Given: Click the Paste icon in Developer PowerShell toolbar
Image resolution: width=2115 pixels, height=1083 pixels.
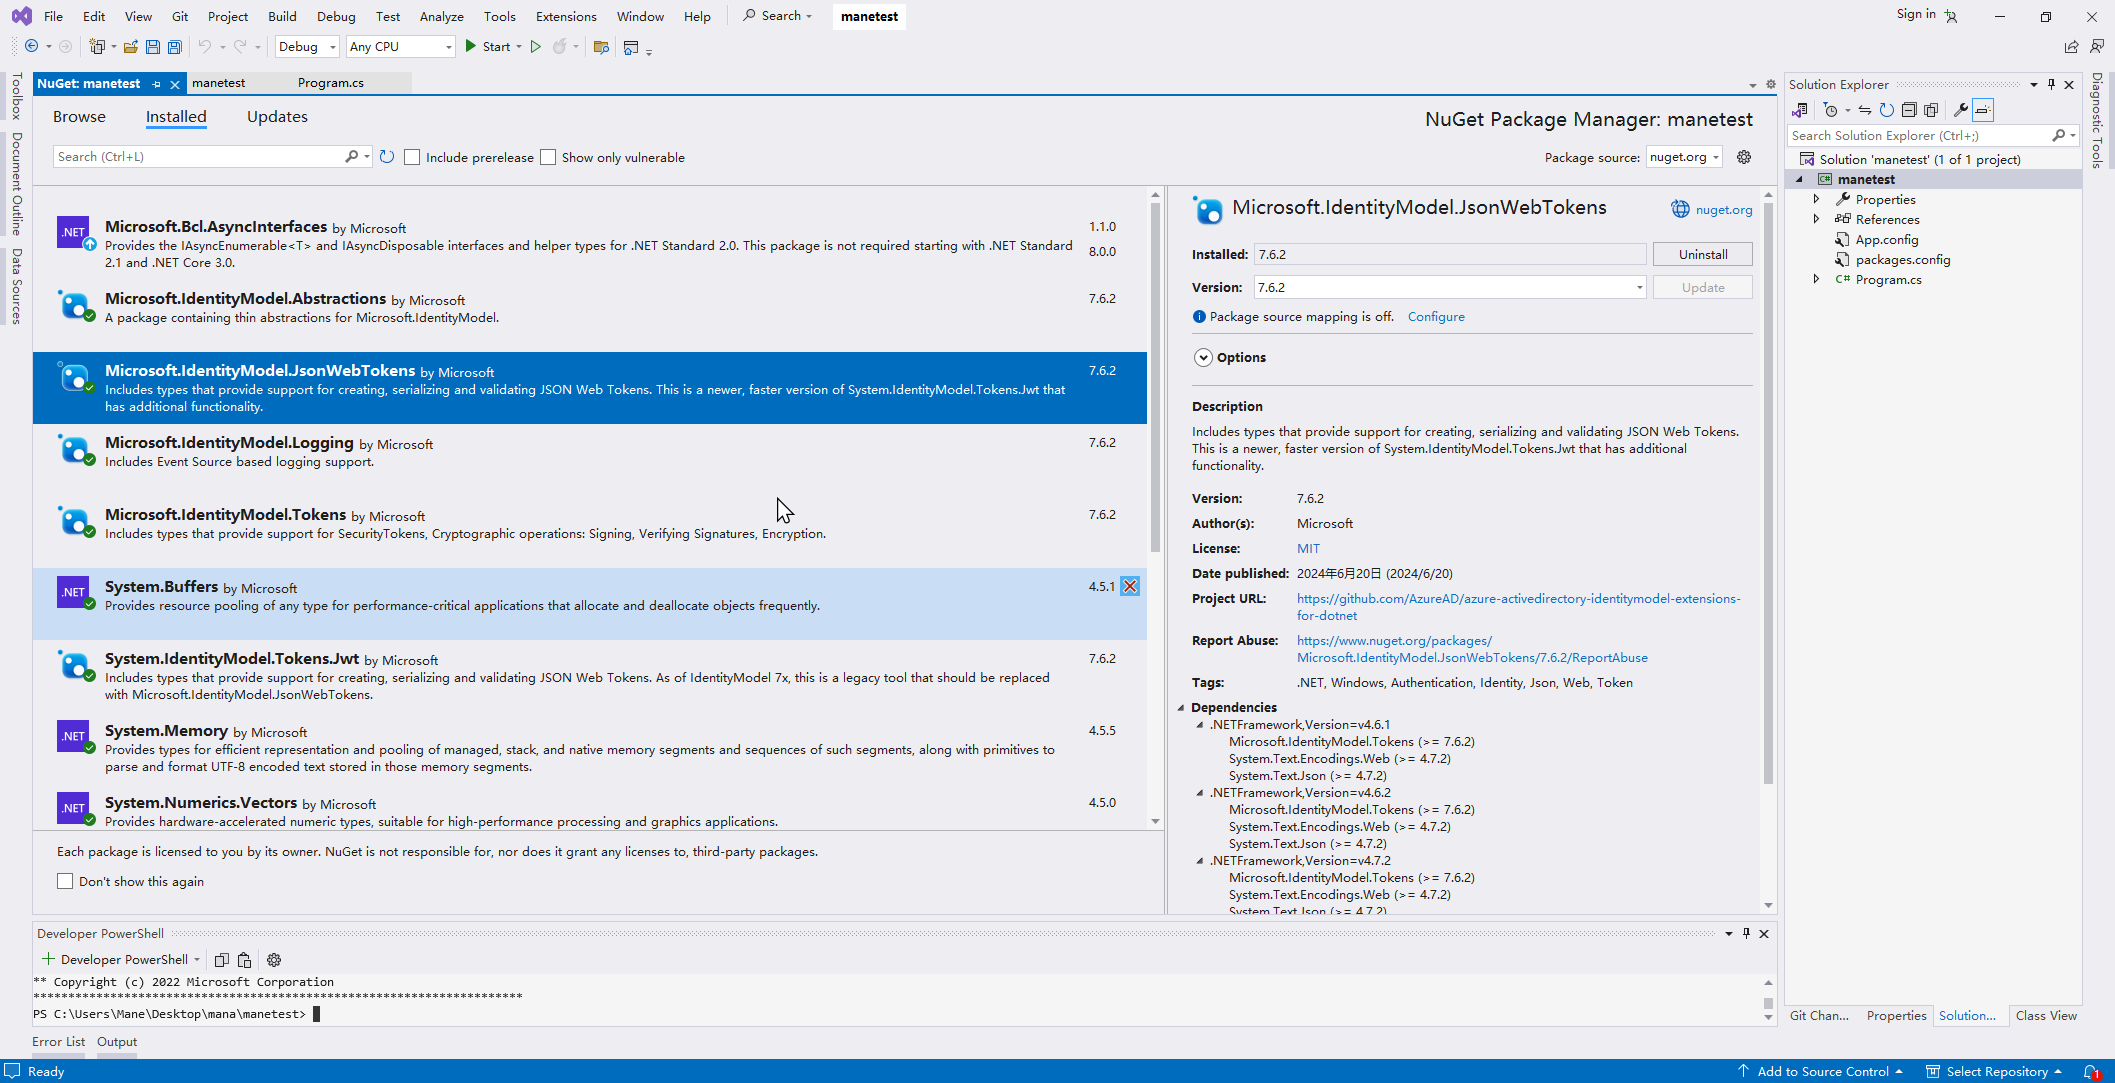Looking at the screenshot, I should (244, 959).
